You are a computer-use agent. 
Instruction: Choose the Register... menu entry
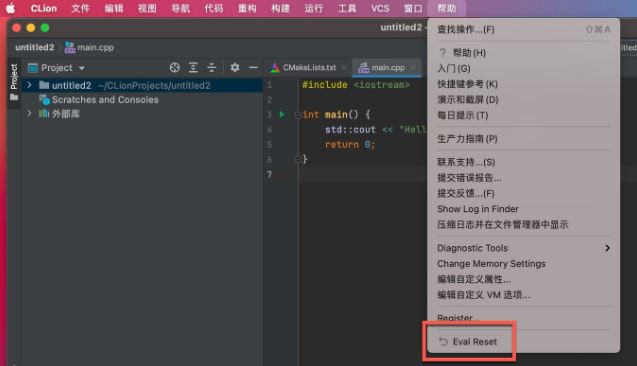coord(523,318)
